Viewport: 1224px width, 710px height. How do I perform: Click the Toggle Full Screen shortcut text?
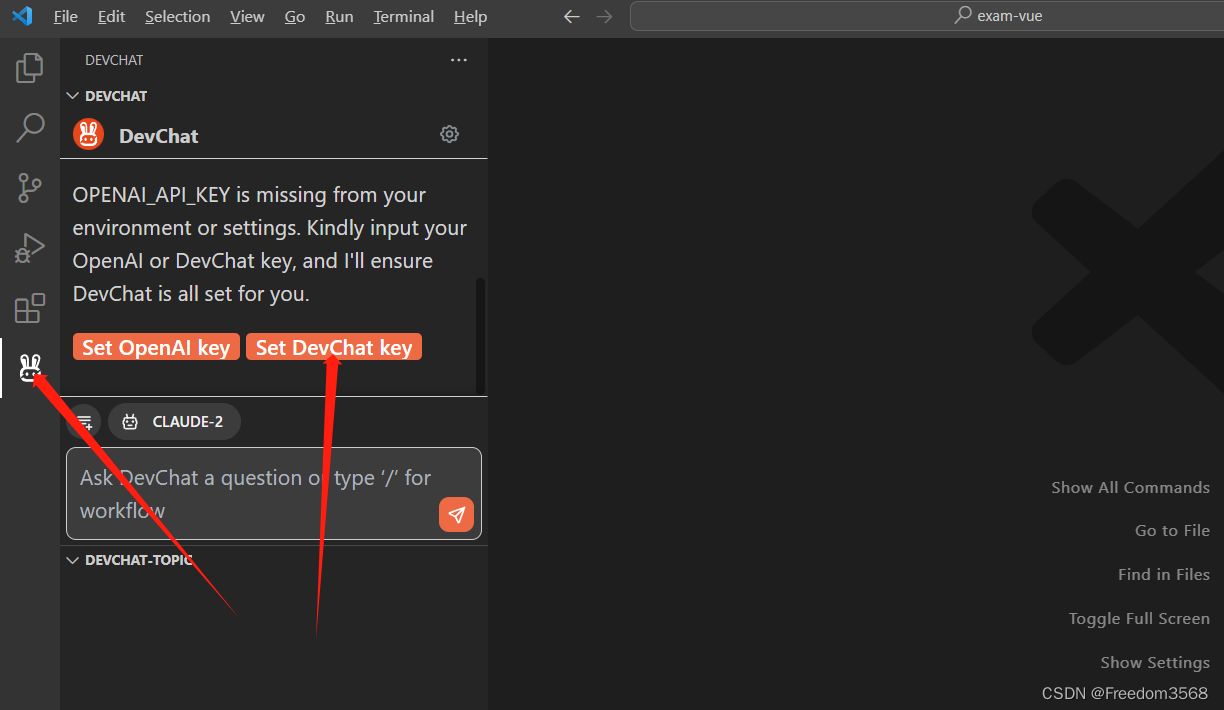pos(1139,618)
